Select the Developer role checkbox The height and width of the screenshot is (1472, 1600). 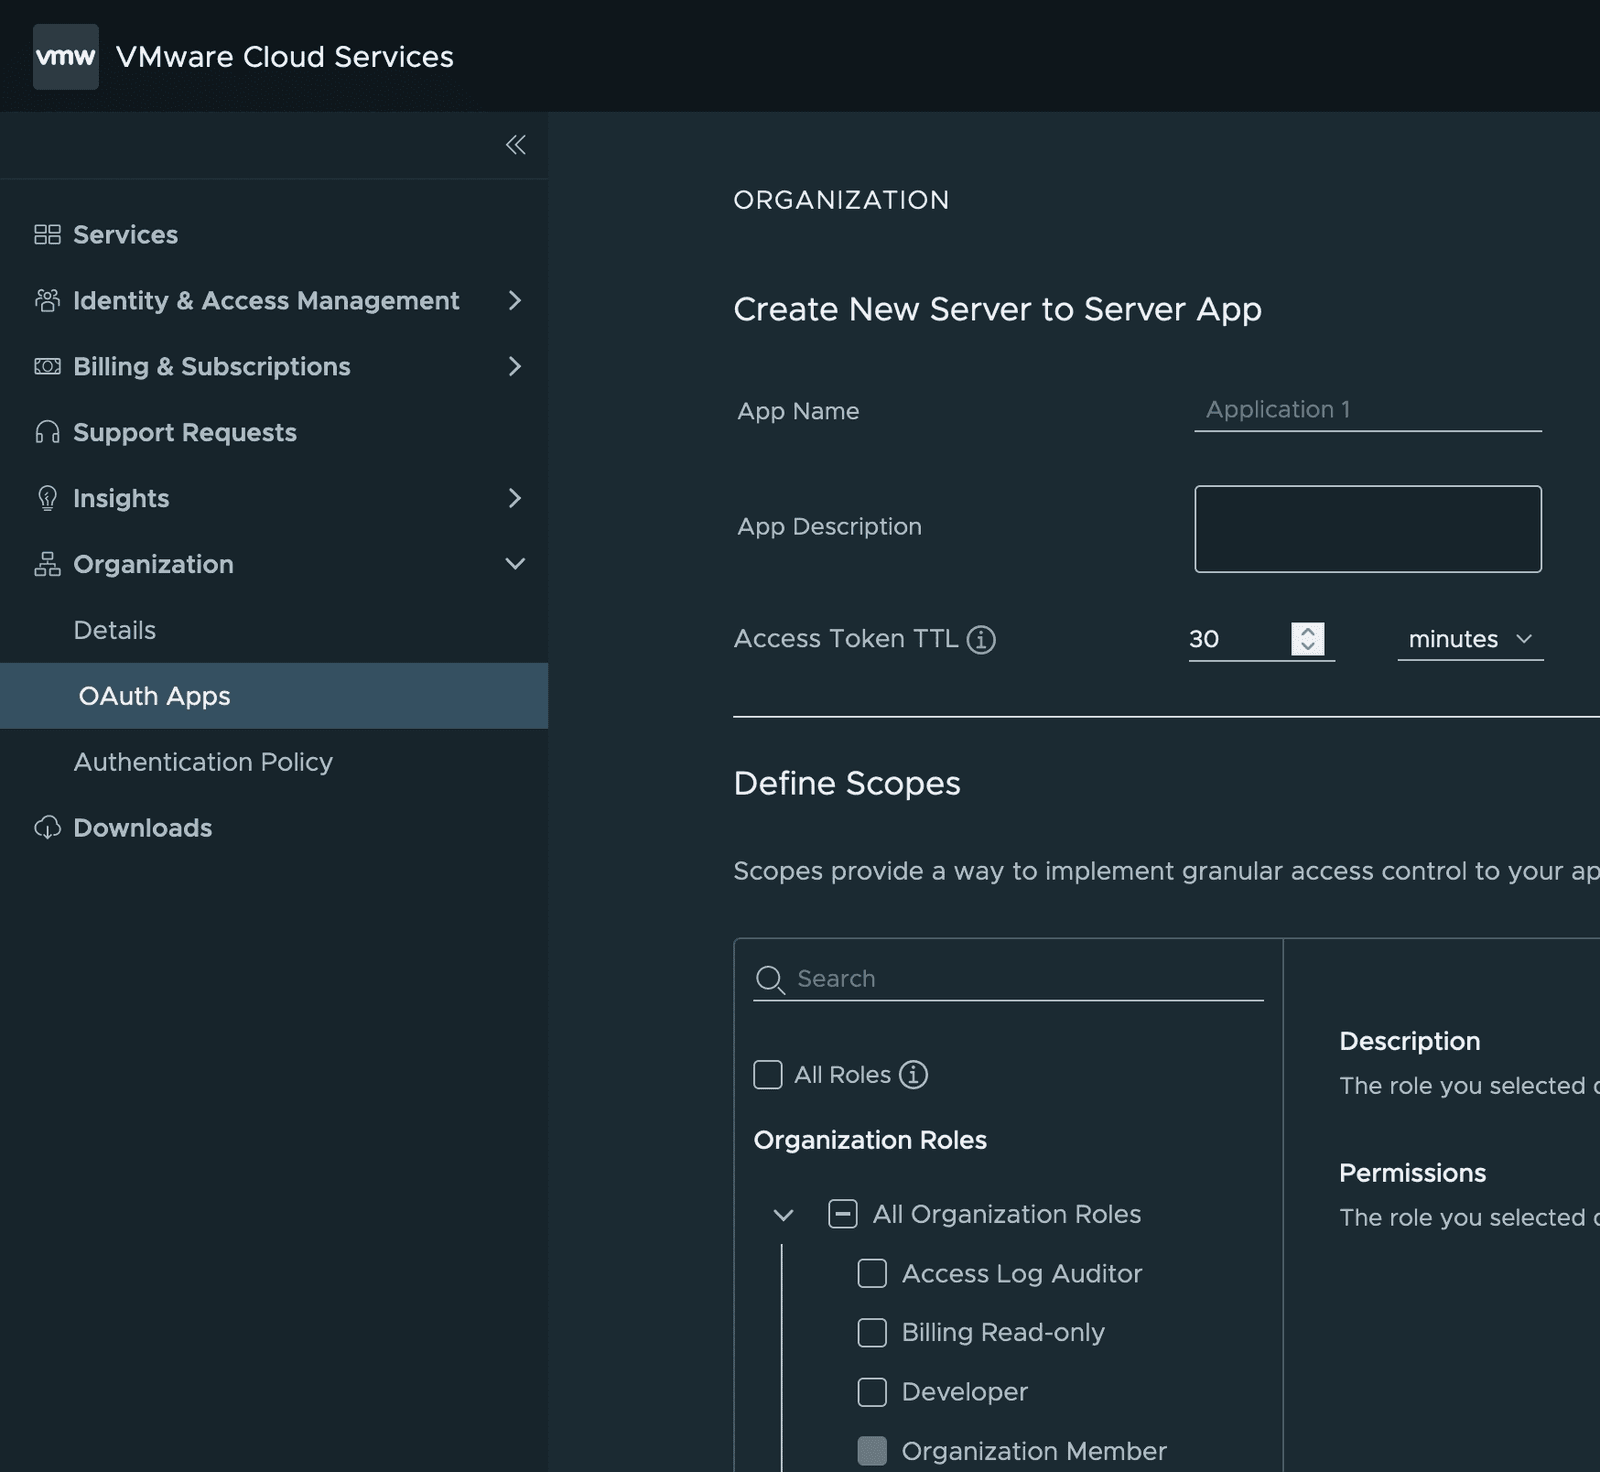[872, 1391]
